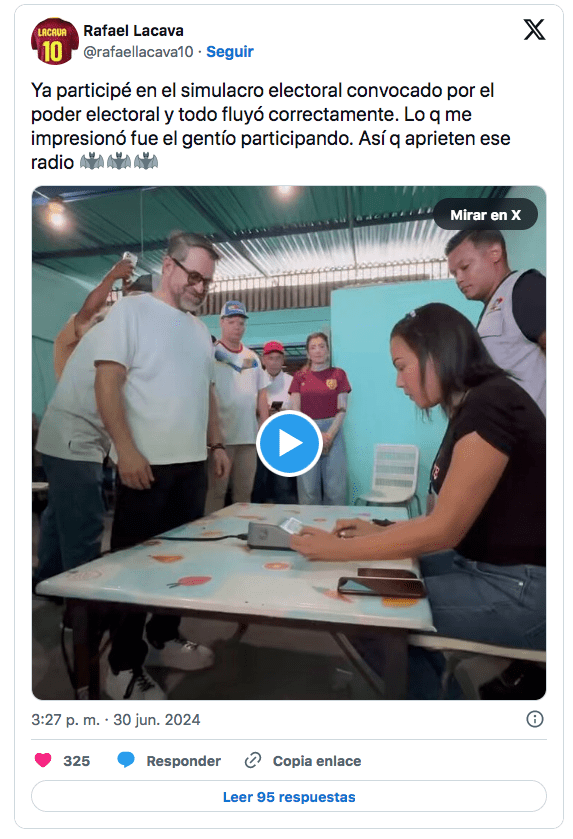The image size is (573, 839).
Task: Play the embedded video
Action: [289, 443]
